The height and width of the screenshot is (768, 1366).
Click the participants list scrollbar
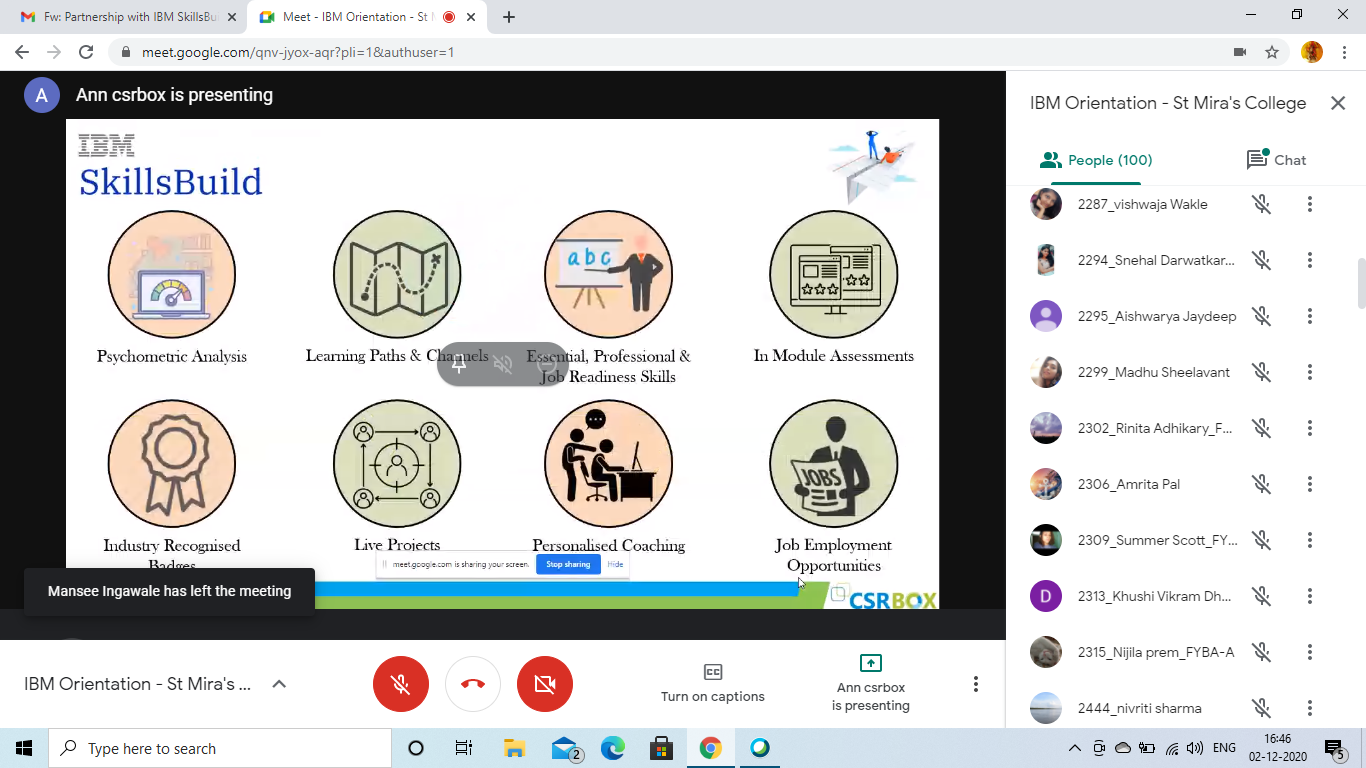(1360, 284)
